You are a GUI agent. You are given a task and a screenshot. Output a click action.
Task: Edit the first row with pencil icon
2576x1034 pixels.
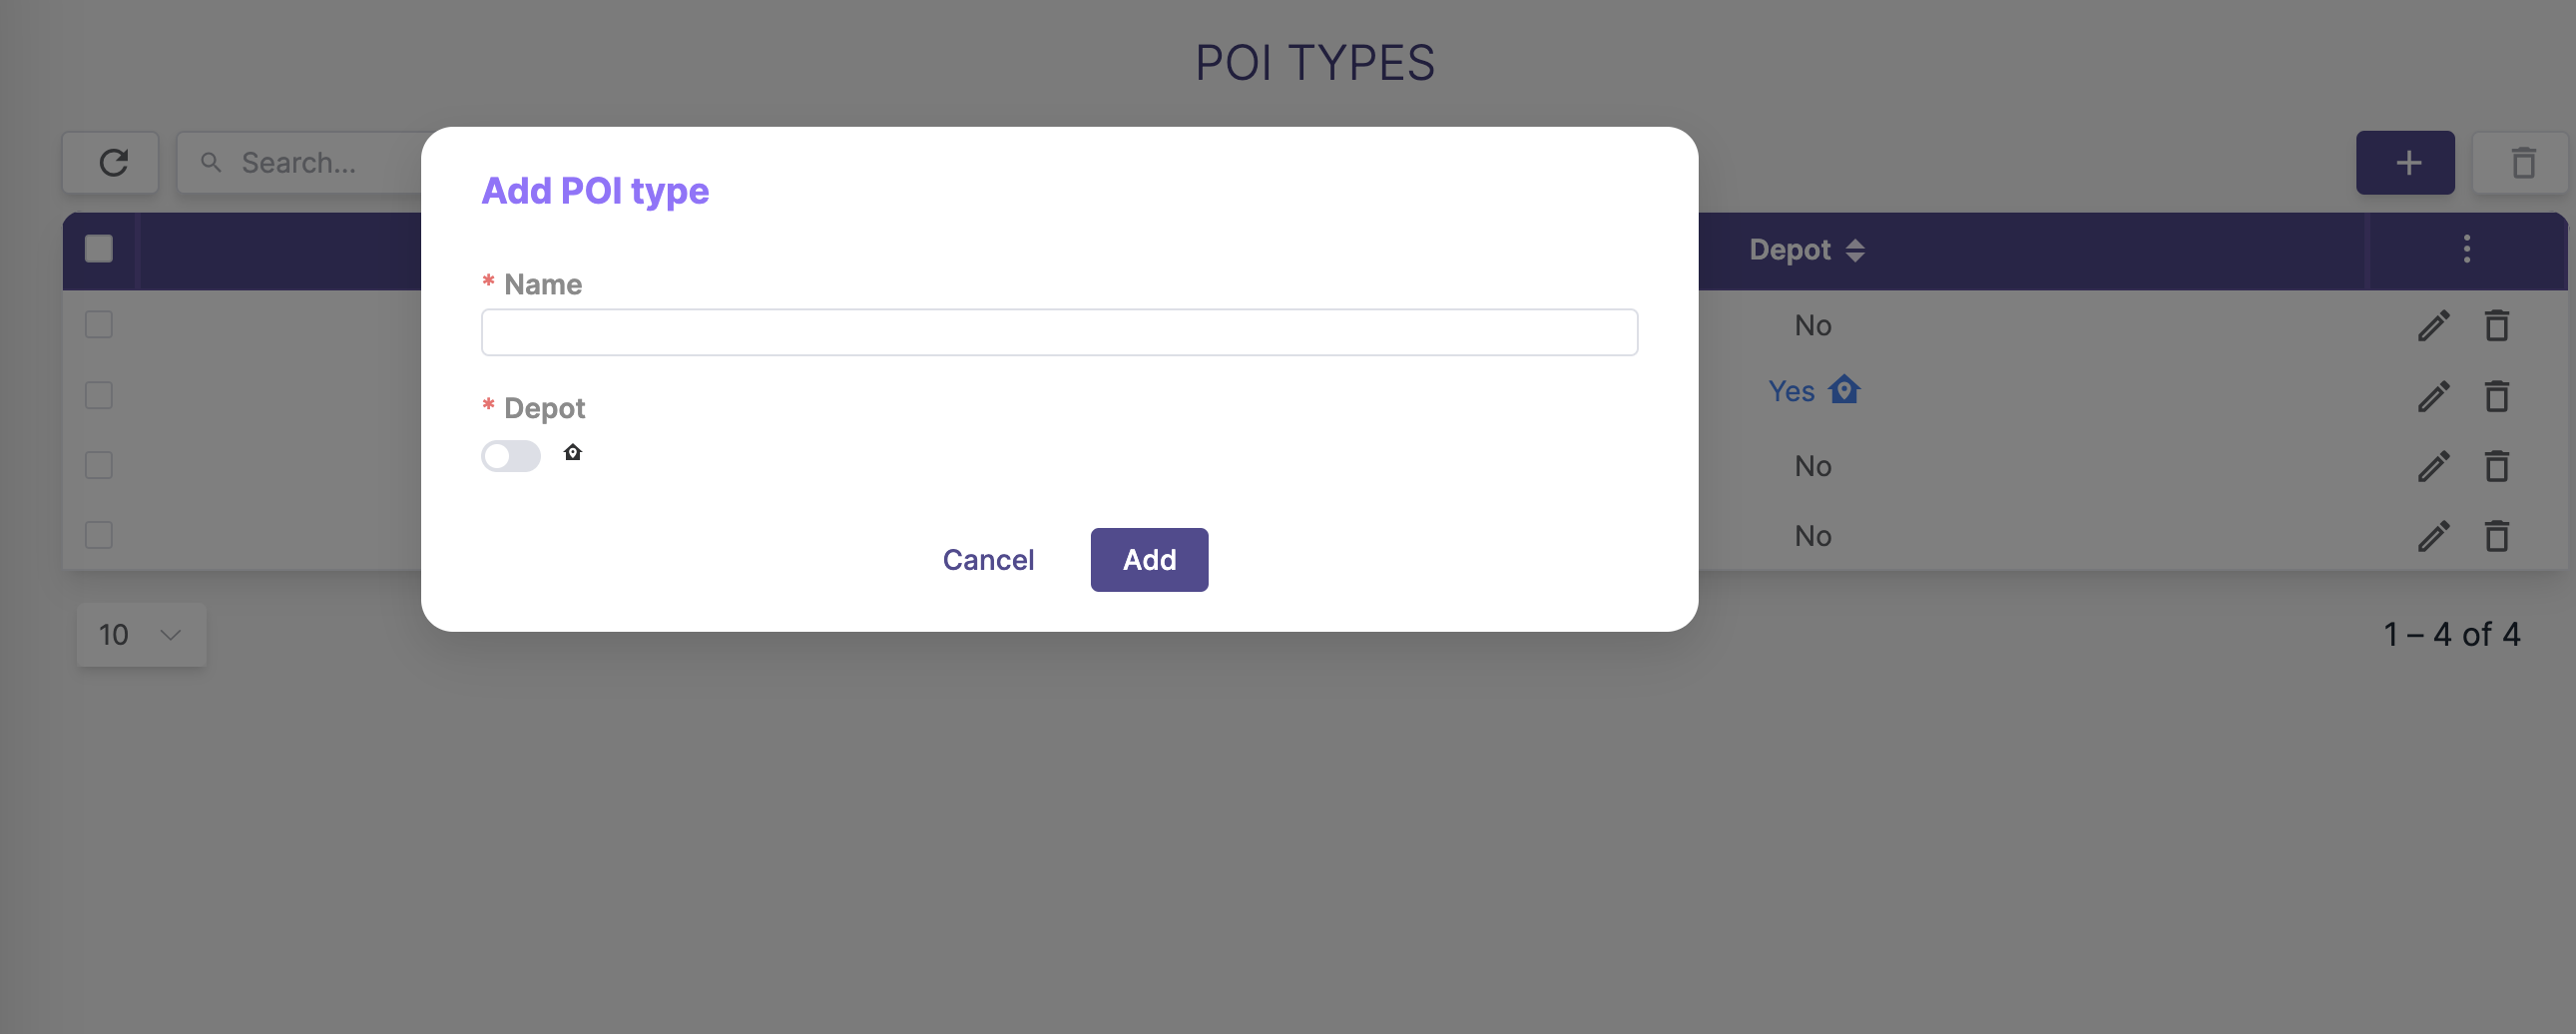[x=2434, y=326]
